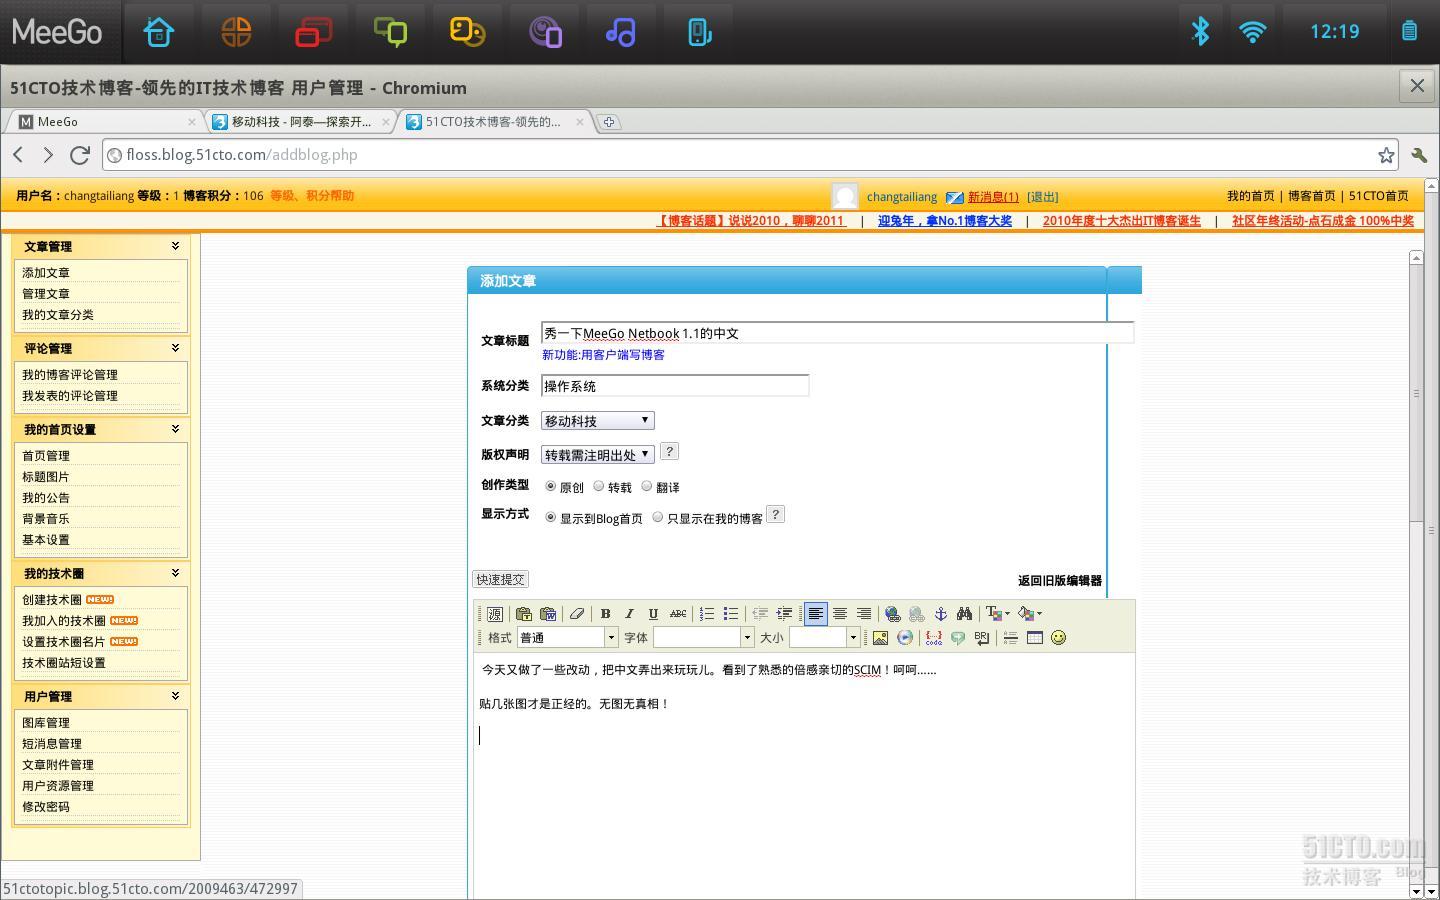Click the 文章标题 input field
Screen dimensions: 1440x900
click(x=838, y=333)
